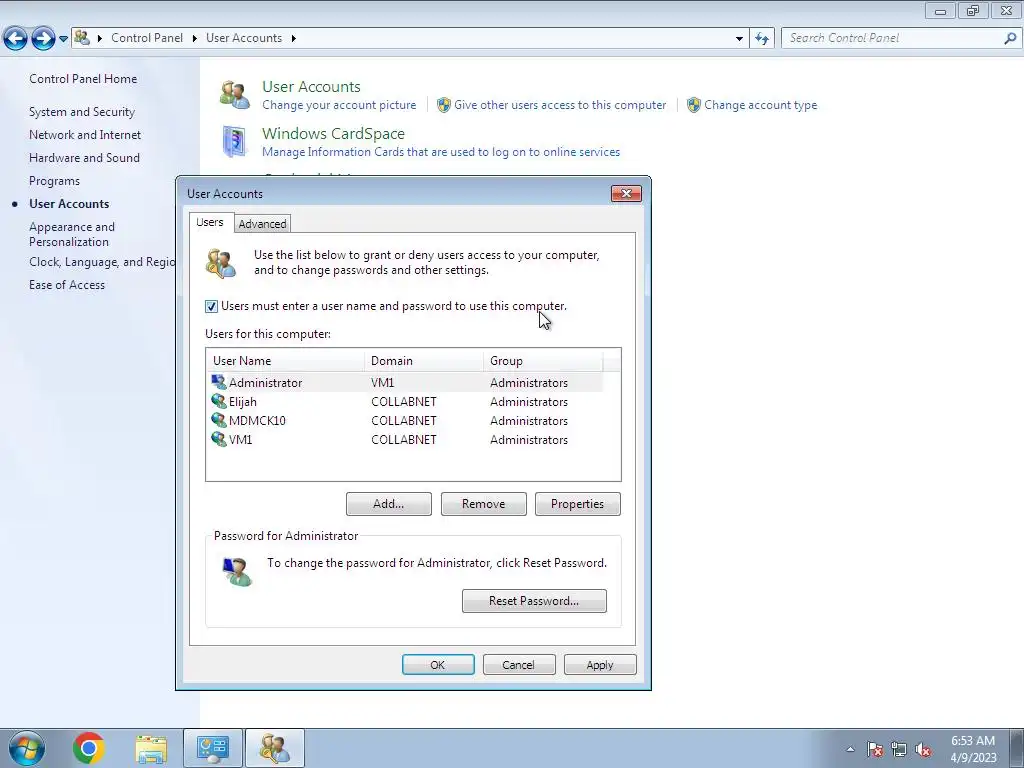1024x768 pixels.
Task: Open System and Security category
Action: [x=82, y=112]
